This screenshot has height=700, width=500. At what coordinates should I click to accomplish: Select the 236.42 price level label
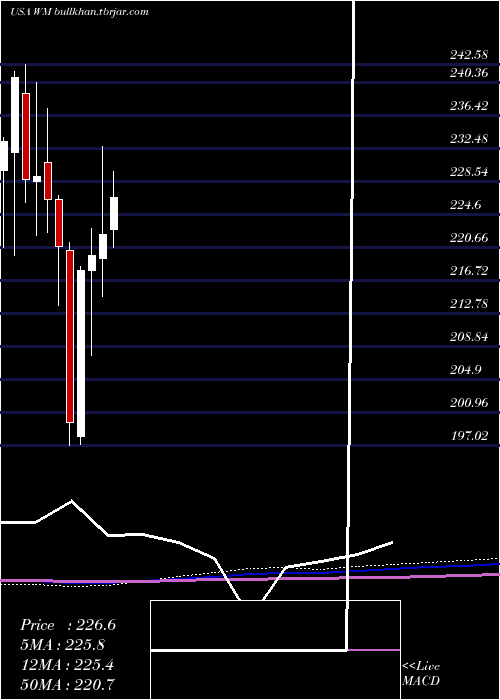[x=469, y=105]
